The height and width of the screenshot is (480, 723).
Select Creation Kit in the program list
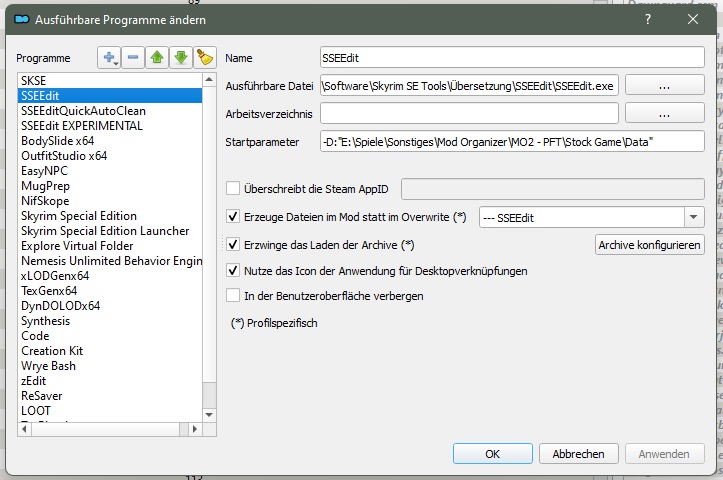point(52,351)
